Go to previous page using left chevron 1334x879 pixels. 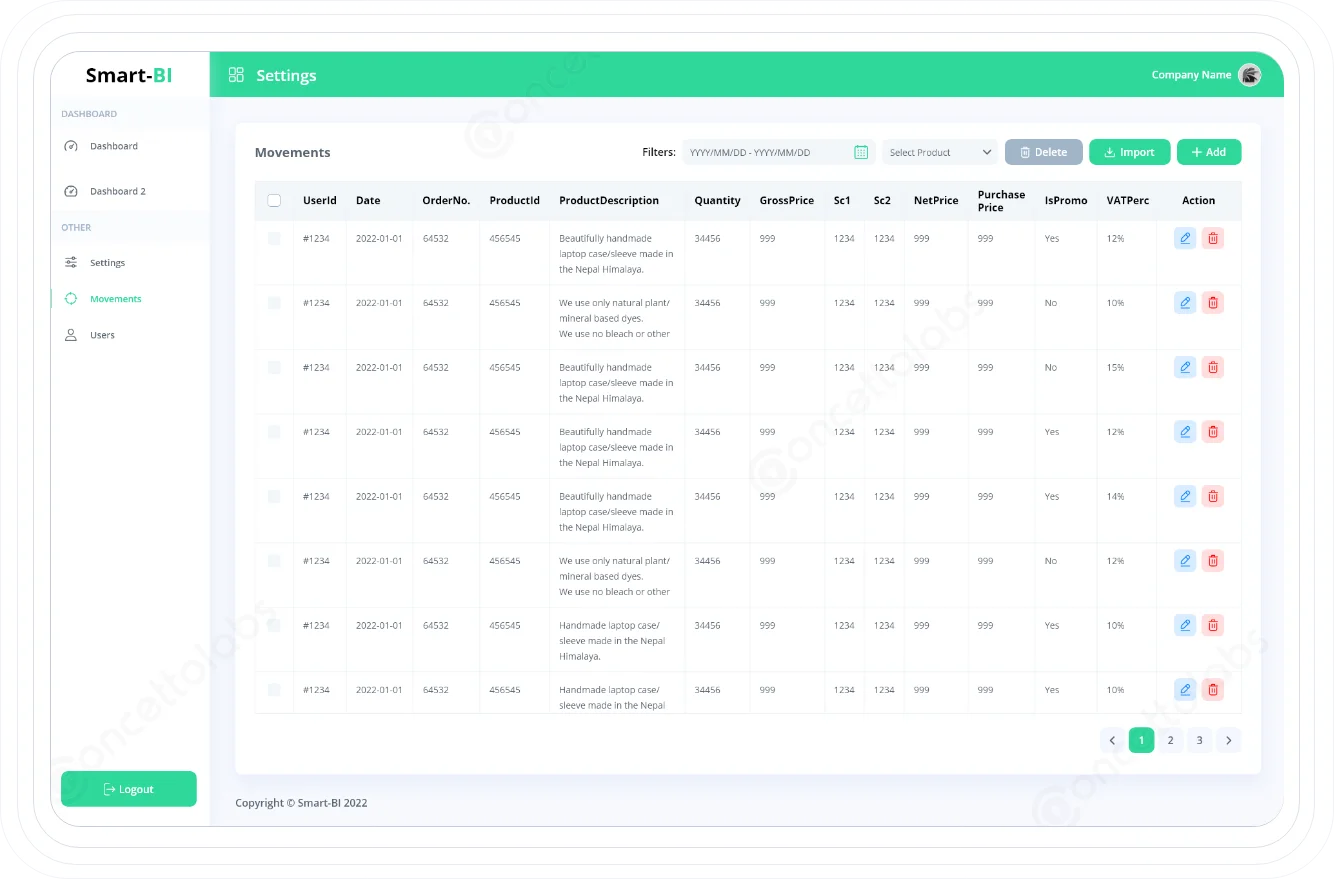[x=1112, y=740]
